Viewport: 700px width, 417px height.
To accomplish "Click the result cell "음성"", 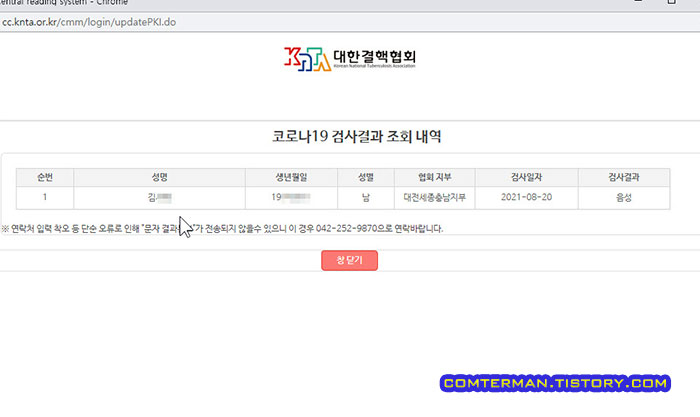I will (x=624, y=197).
